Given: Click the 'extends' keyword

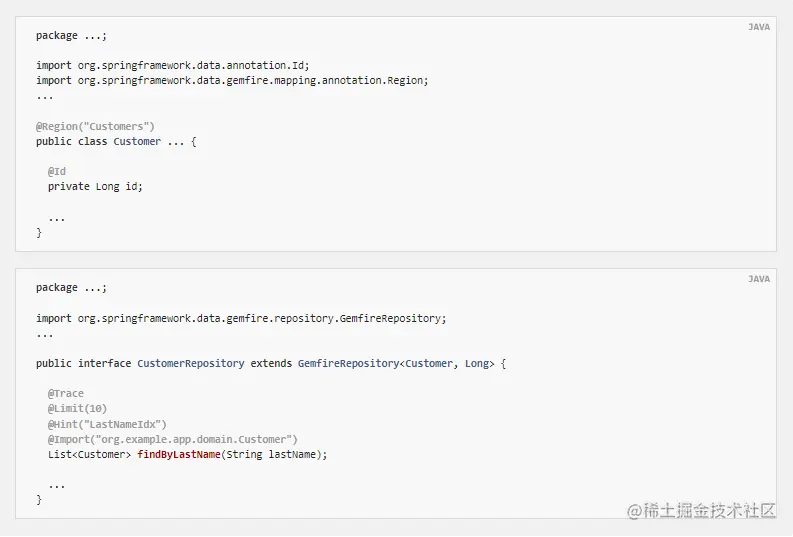Looking at the screenshot, I should (x=271, y=364).
